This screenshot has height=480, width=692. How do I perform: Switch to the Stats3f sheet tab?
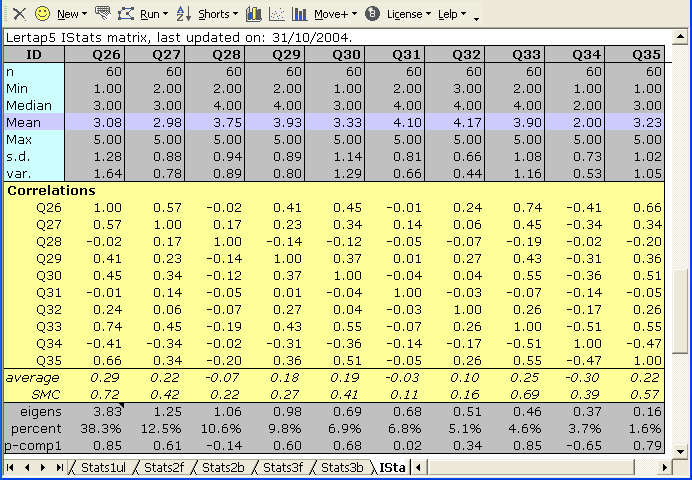pyautogui.click(x=283, y=468)
